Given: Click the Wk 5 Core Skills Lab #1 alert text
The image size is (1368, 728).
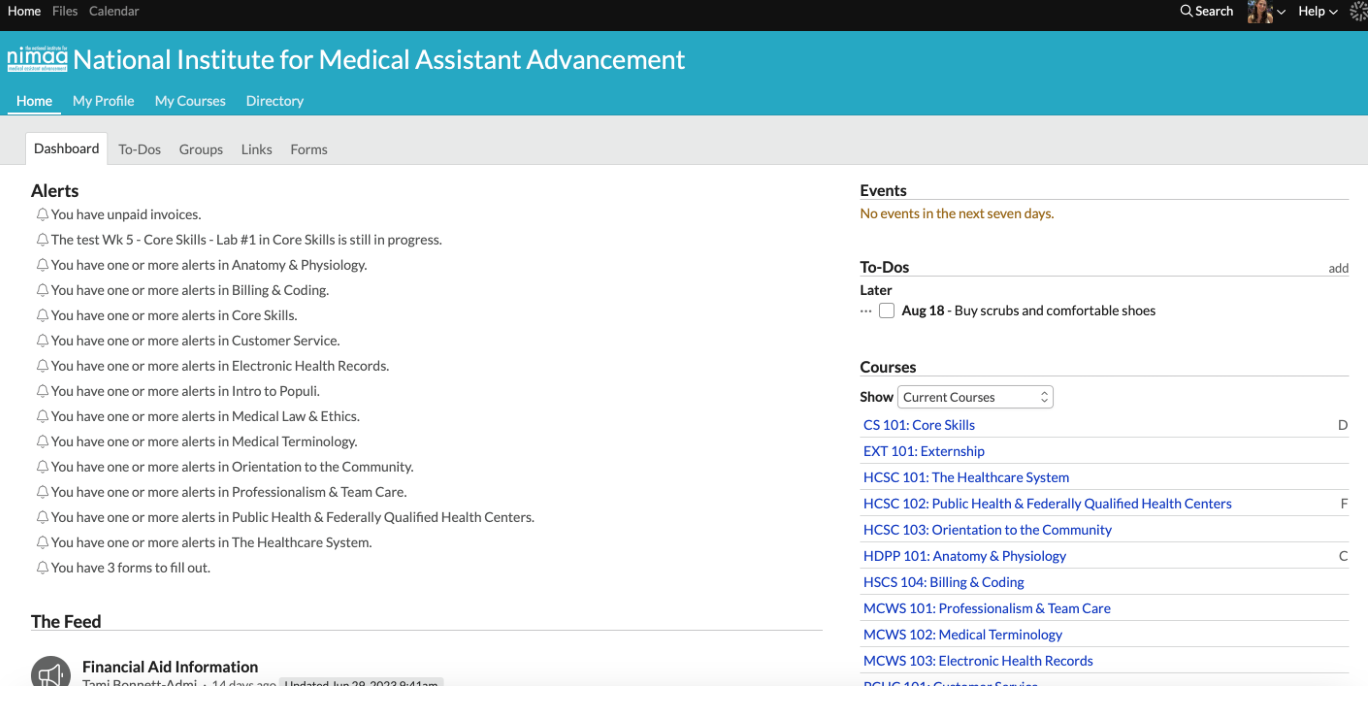Looking at the screenshot, I should pyautogui.click(x=246, y=240).
